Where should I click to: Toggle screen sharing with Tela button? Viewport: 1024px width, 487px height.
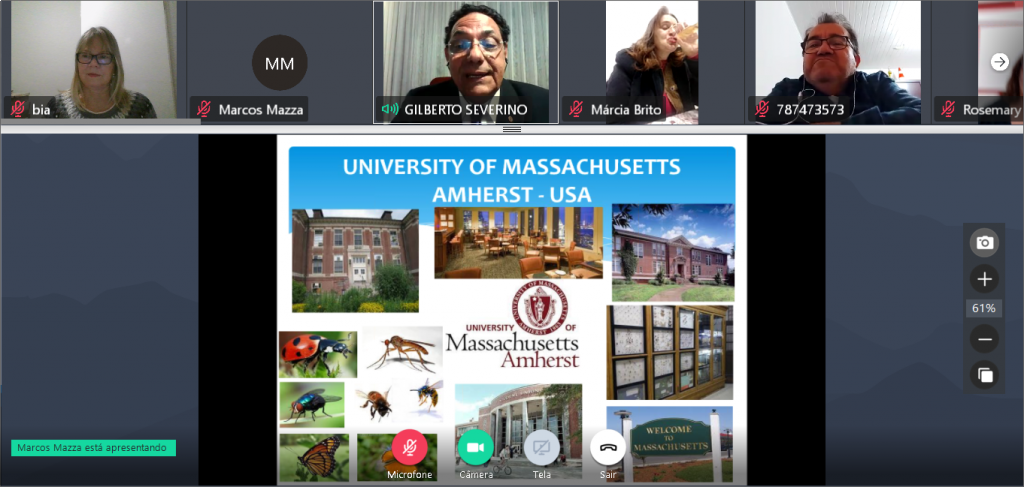click(541, 447)
